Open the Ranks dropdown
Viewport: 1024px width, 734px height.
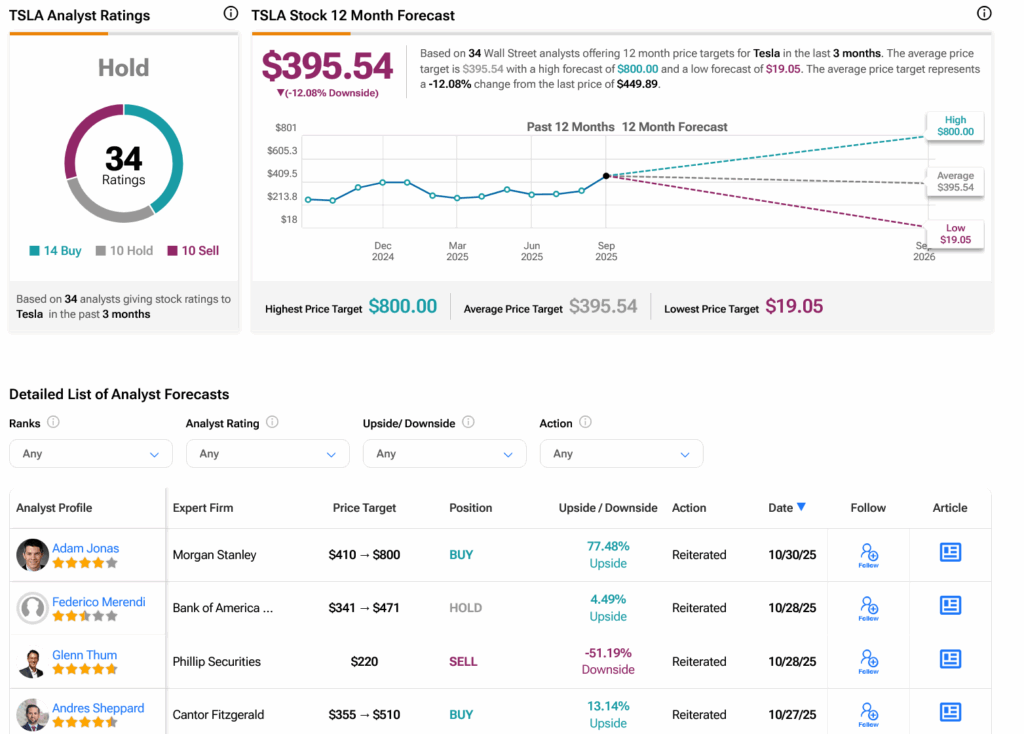pos(90,454)
